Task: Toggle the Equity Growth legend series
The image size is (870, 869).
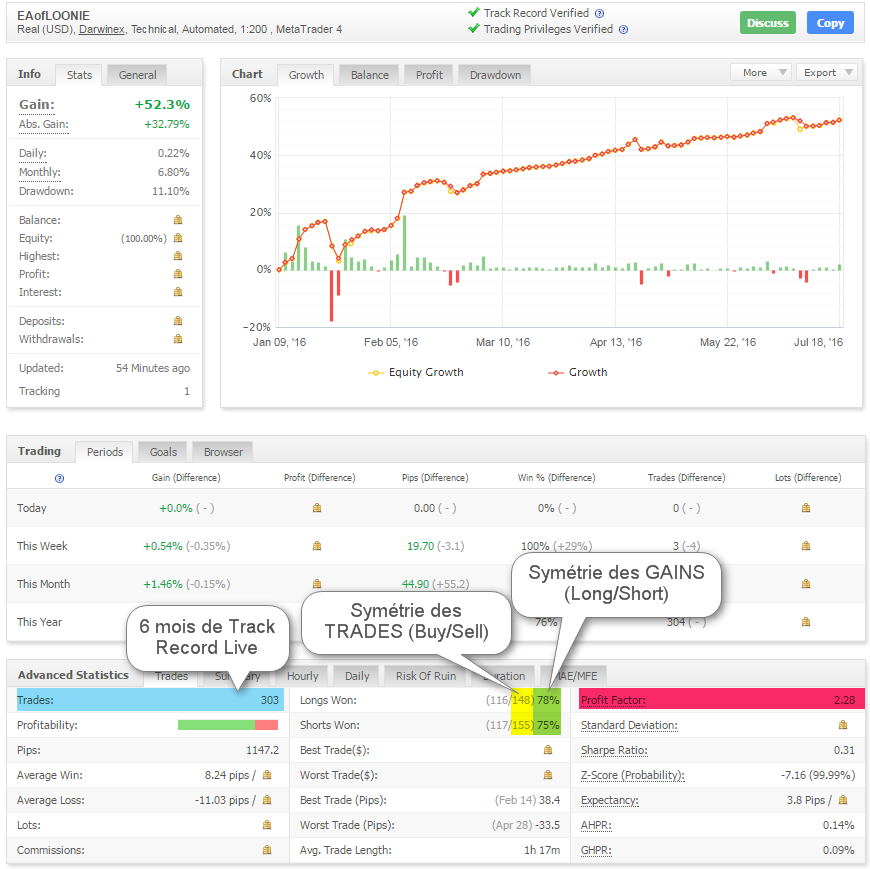Action: pyautogui.click(x=416, y=372)
